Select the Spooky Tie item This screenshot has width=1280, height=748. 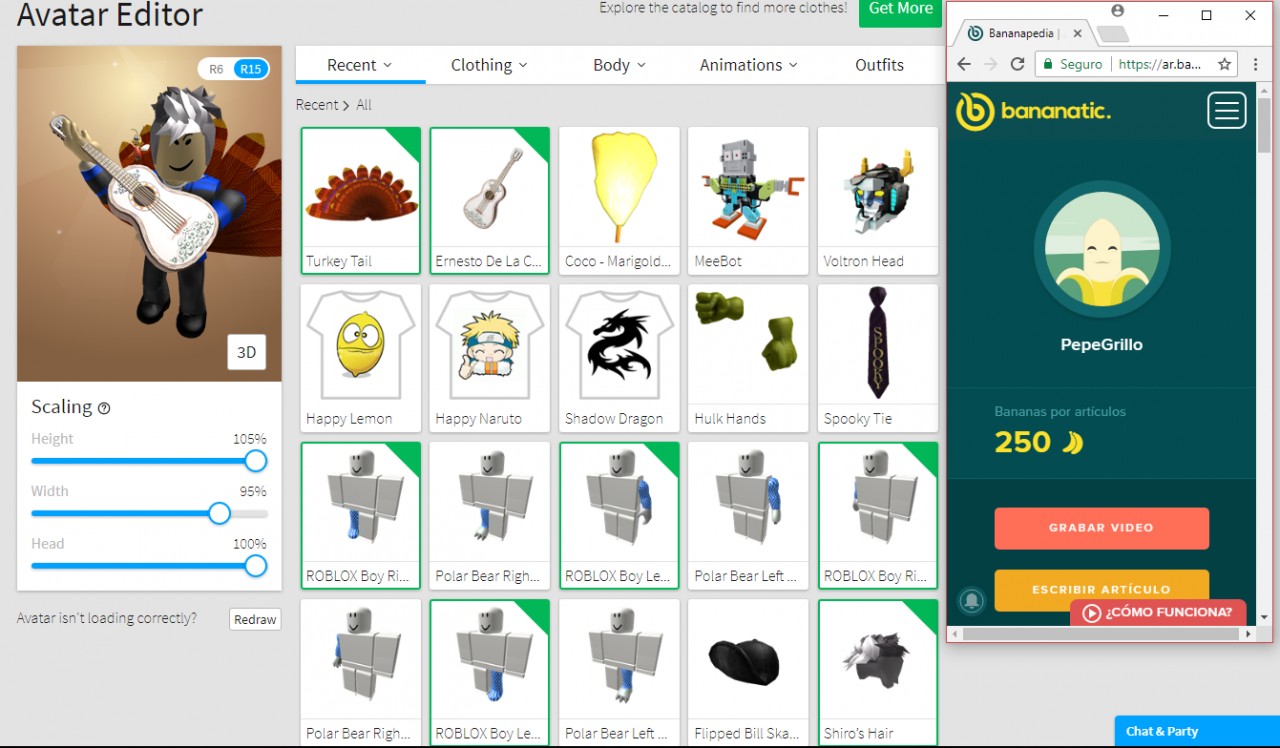click(x=878, y=358)
